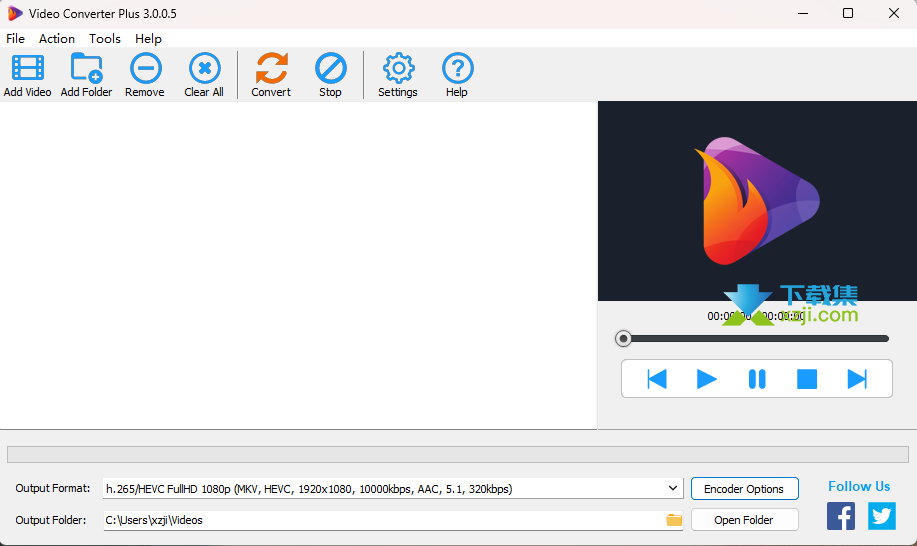
Task: Click the Add Folder toolbar icon
Action: point(87,68)
